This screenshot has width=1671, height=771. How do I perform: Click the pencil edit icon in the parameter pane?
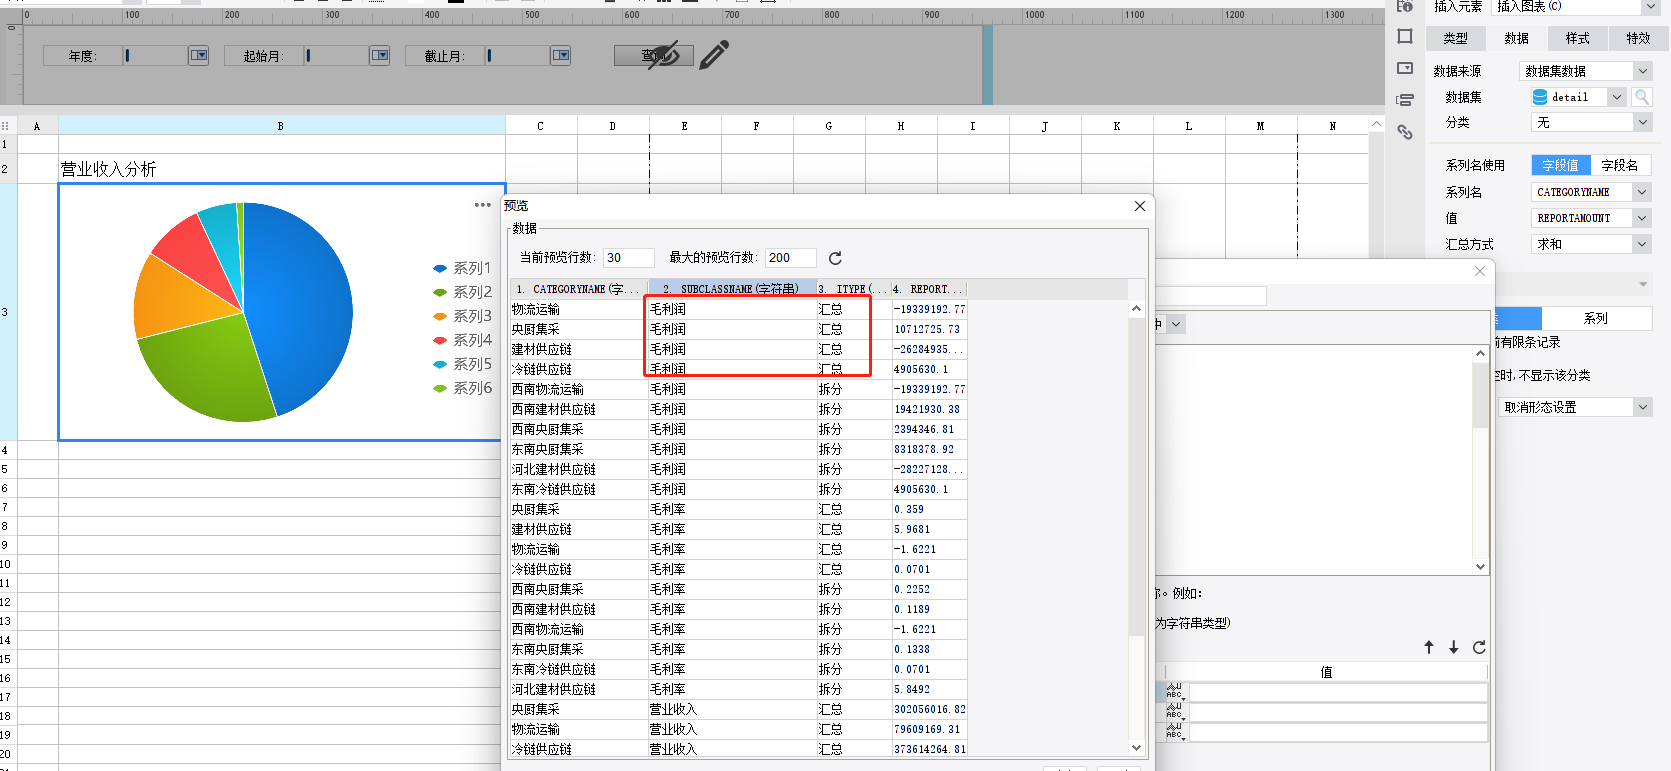click(x=714, y=55)
